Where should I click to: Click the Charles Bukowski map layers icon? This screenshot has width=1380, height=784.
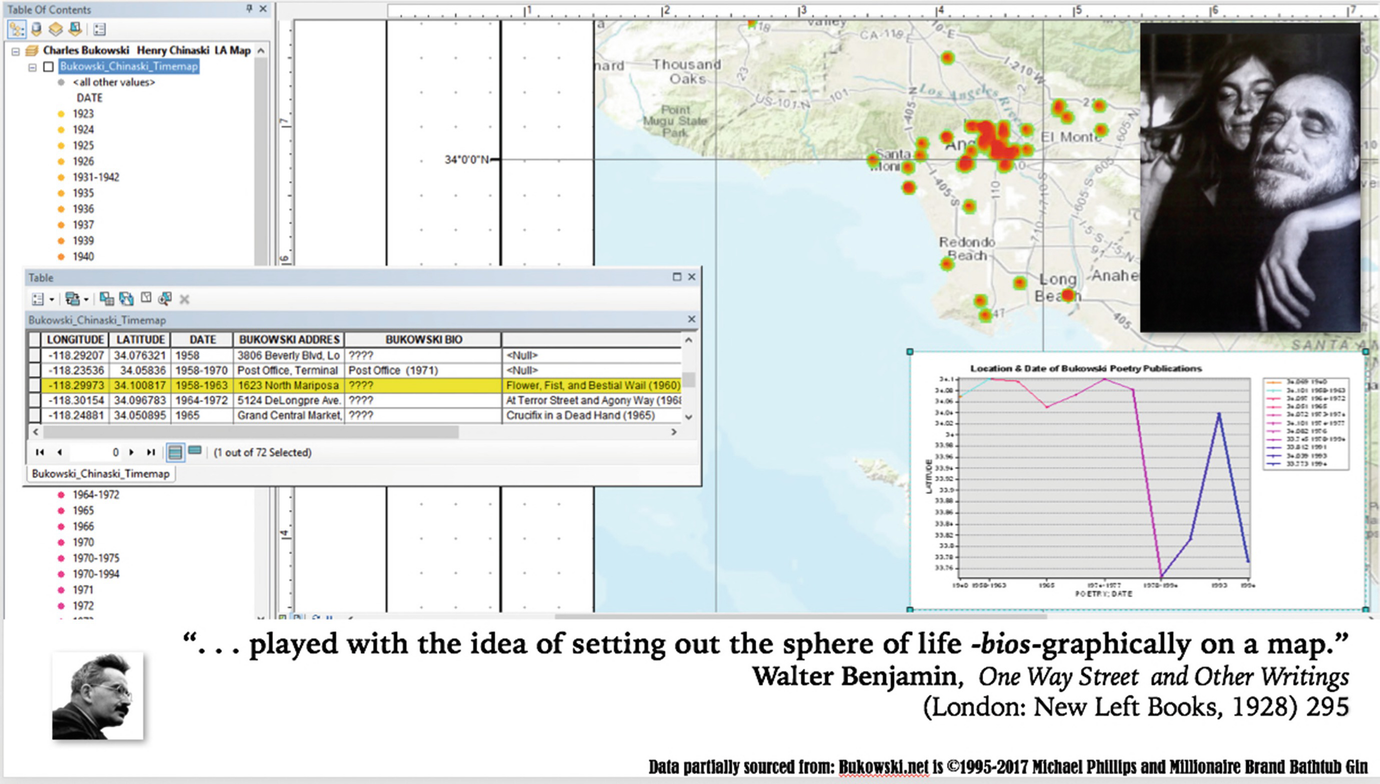[31, 51]
